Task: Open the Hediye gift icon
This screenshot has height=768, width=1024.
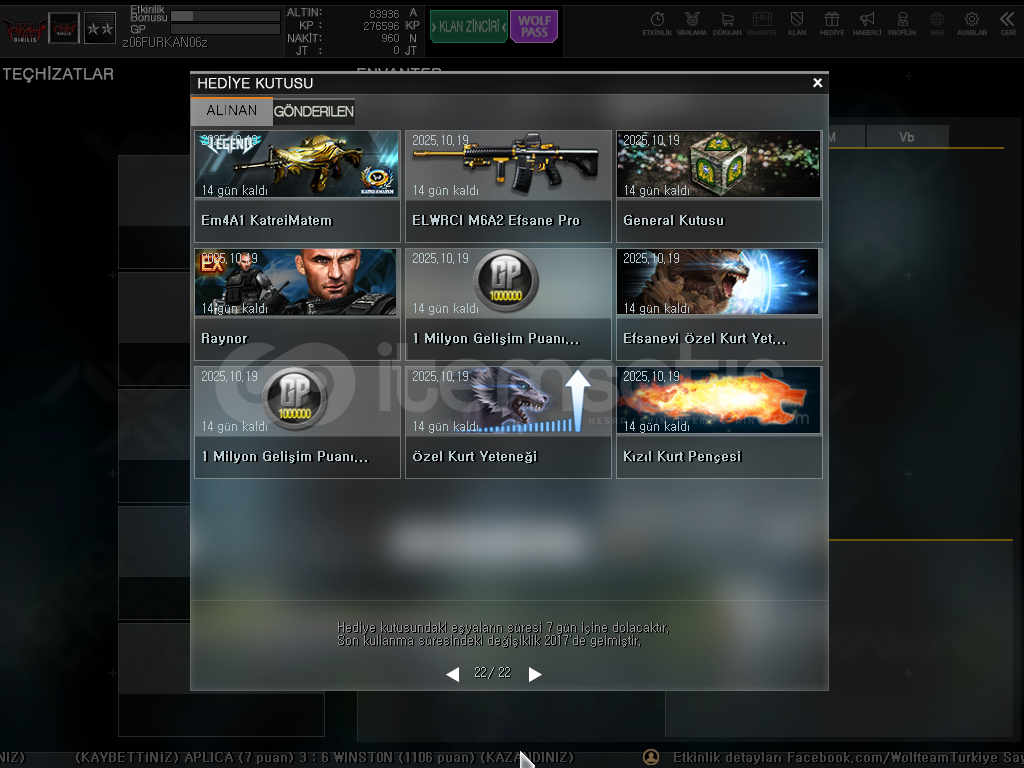Action: pos(832,23)
